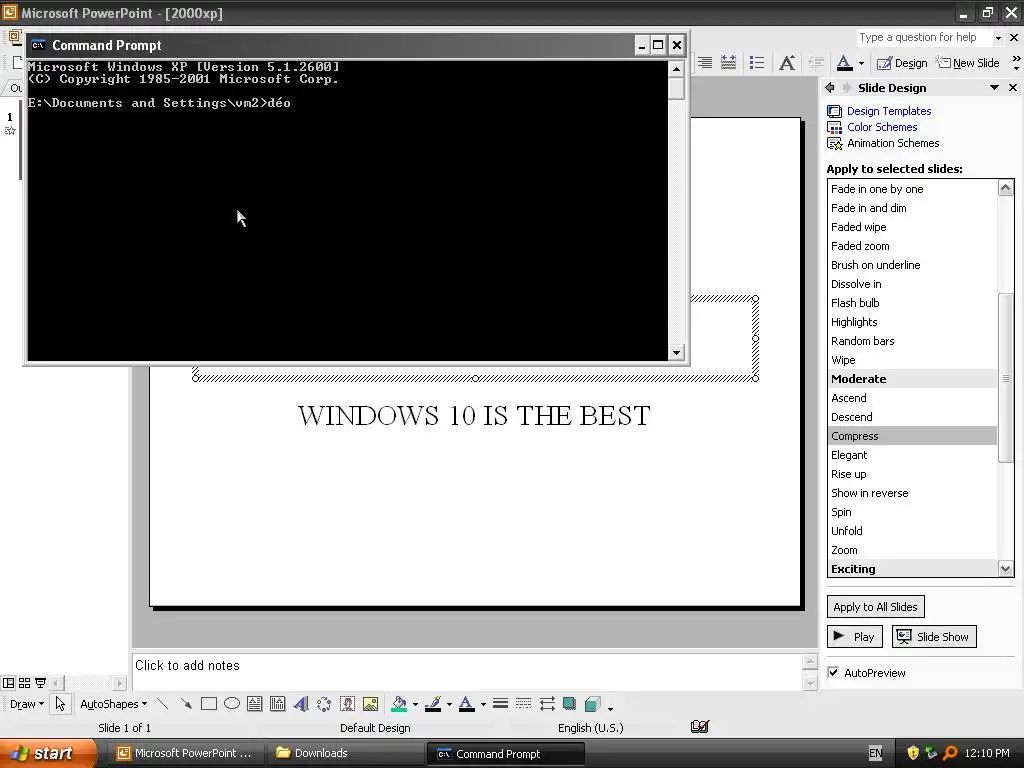
Task: Open the Windows Start menu
Action: point(48,753)
